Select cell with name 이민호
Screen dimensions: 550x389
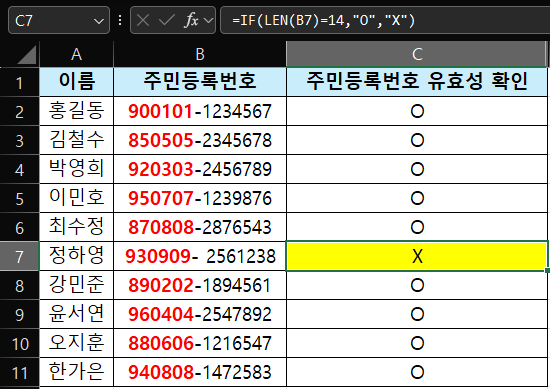(x=76, y=198)
